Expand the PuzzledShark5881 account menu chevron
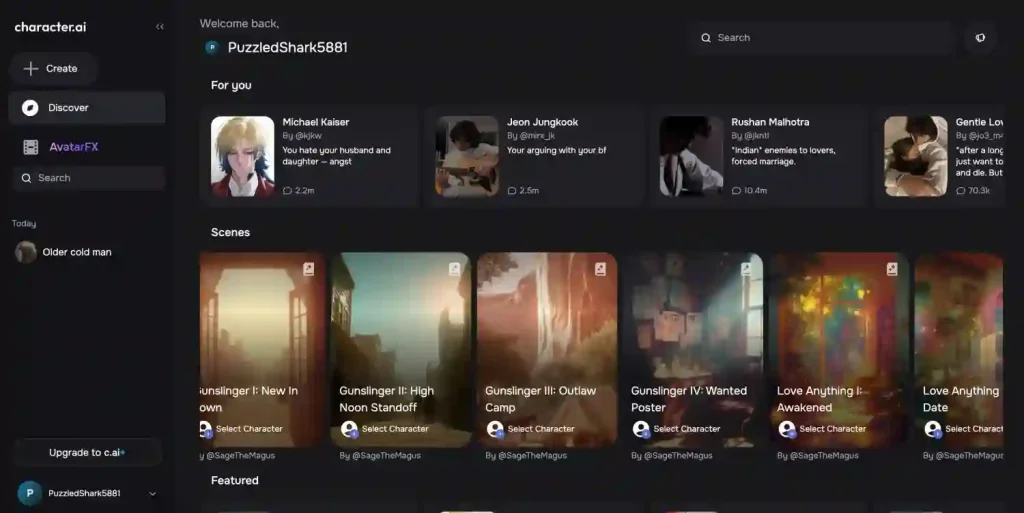 pyautogui.click(x=152, y=494)
